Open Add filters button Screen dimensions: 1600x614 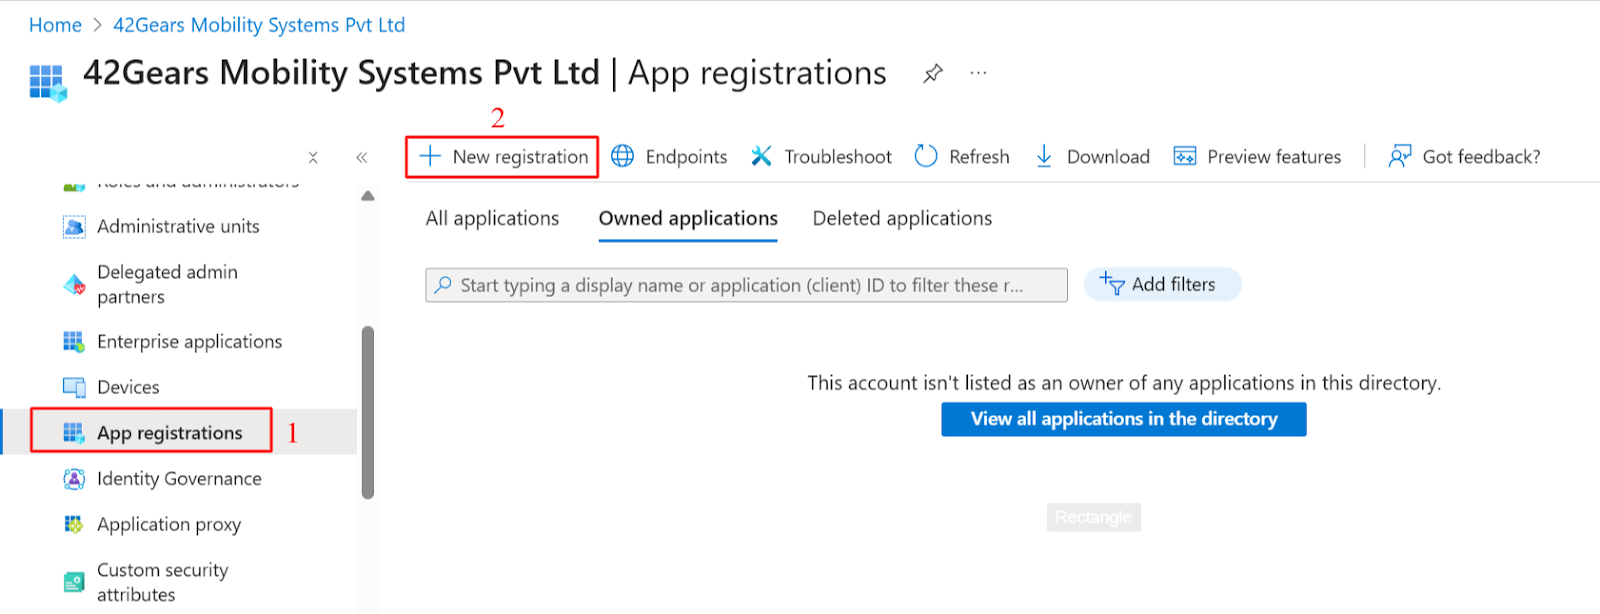pos(1162,284)
